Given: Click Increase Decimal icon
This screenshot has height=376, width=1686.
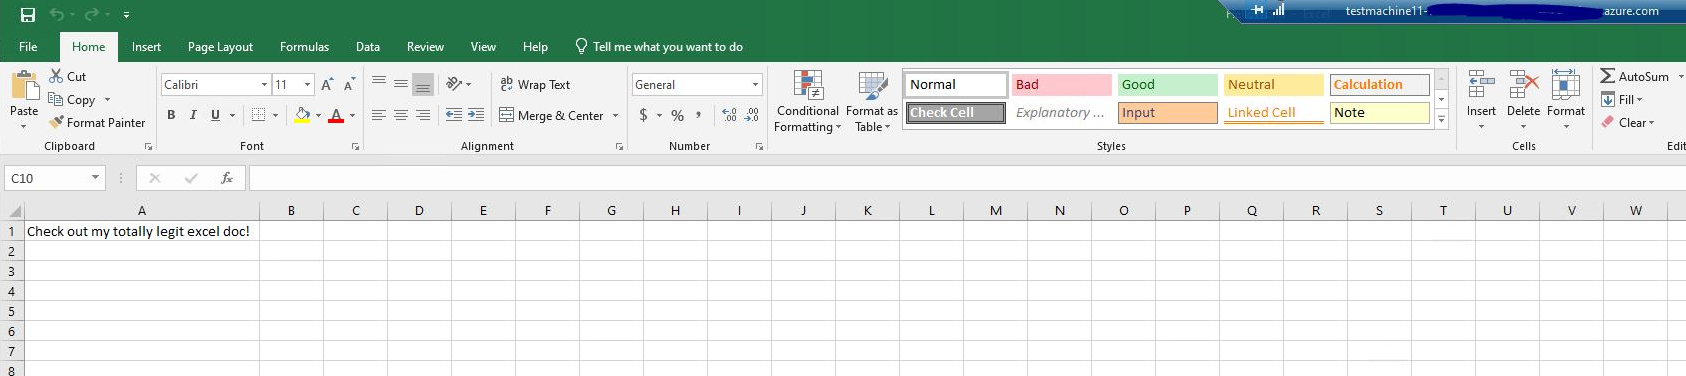Looking at the screenshot, I should pyautogui.click(x=729, y=115).
